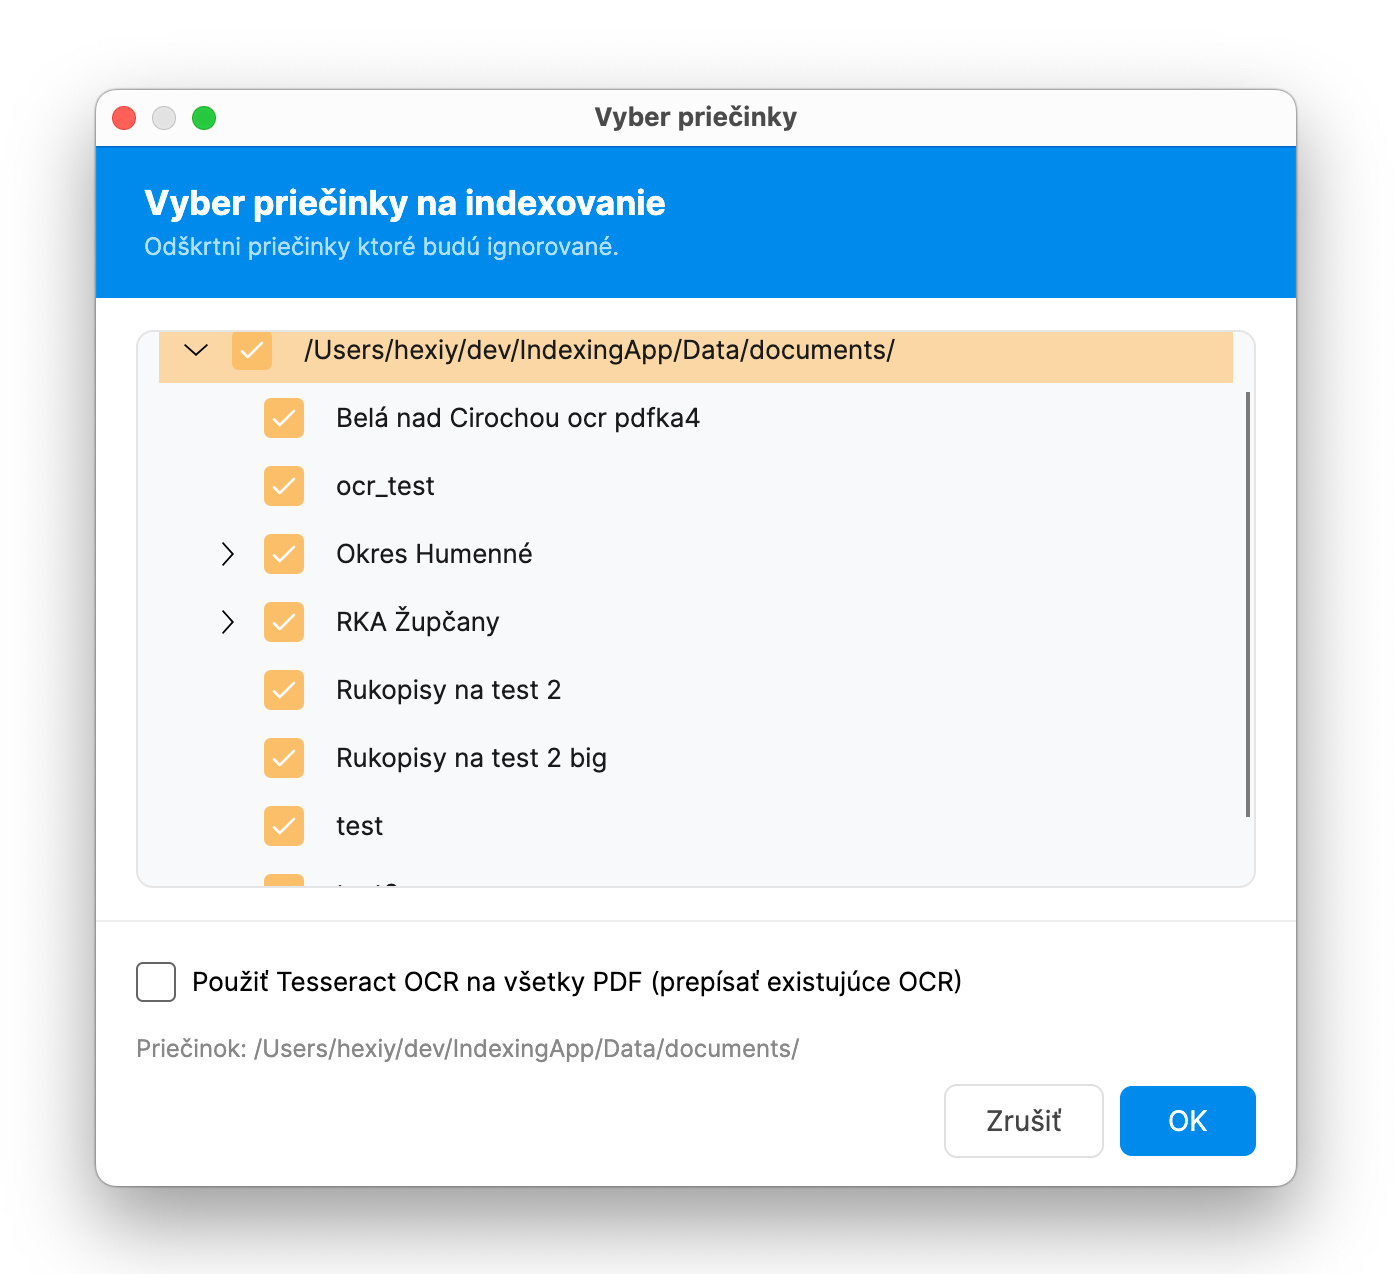Select the Rukopisy na test 2 row

(x=448, y=690)
